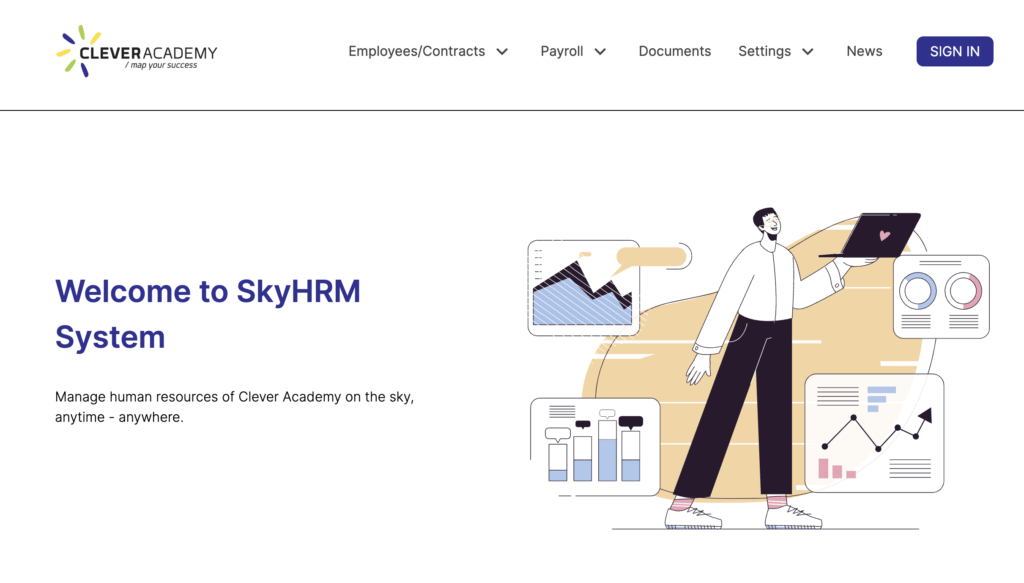The height and width of the screenshot is (583, 1024).
Task: Click the hero illustration of man with laptop
Action: point(758,369)
